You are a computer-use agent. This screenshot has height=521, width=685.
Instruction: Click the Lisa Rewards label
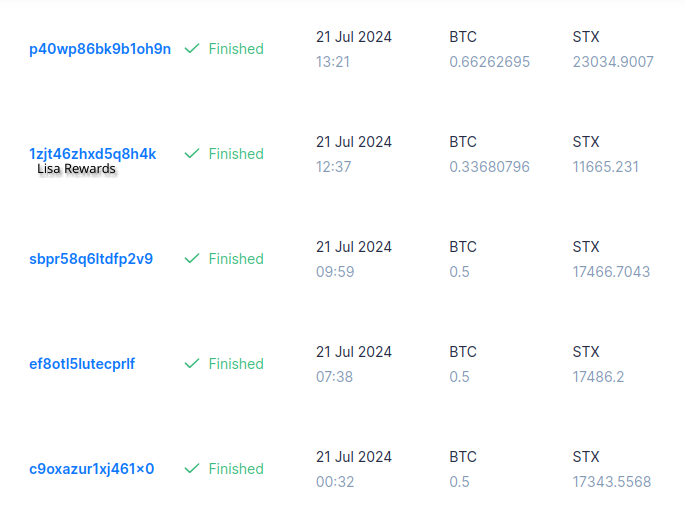[77, 170]
